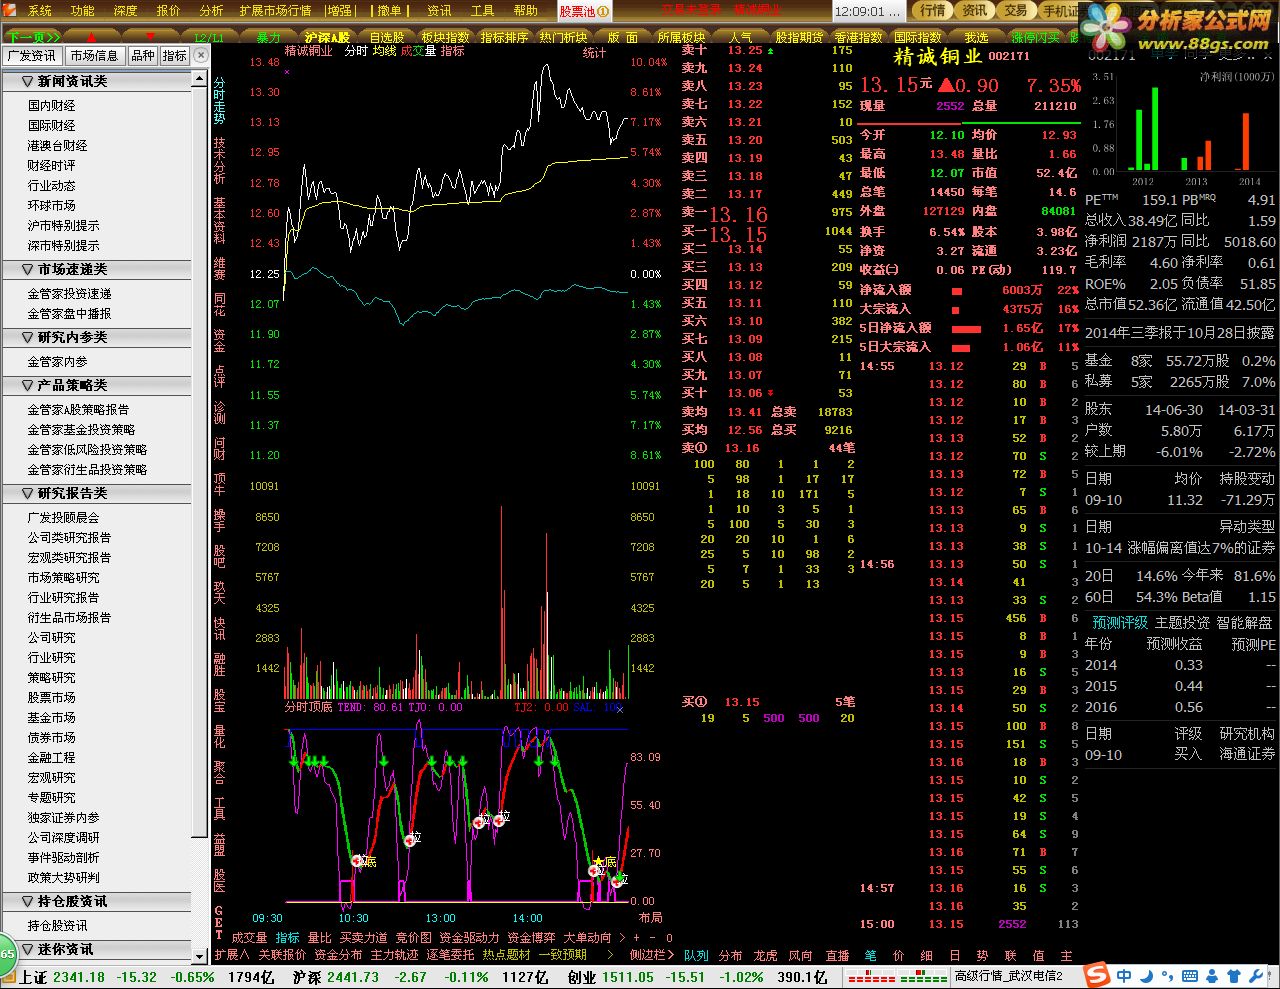Click the Sogou 中 language toggle
Viewport: 1280px width, 989px height.
(1125, 976)
